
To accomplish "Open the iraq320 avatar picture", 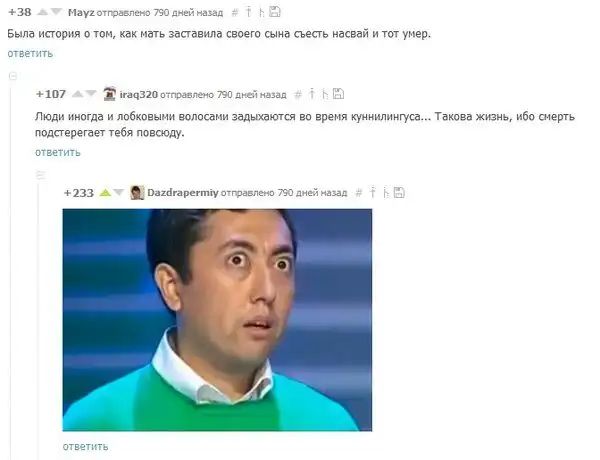I will (x=109, y=94).
